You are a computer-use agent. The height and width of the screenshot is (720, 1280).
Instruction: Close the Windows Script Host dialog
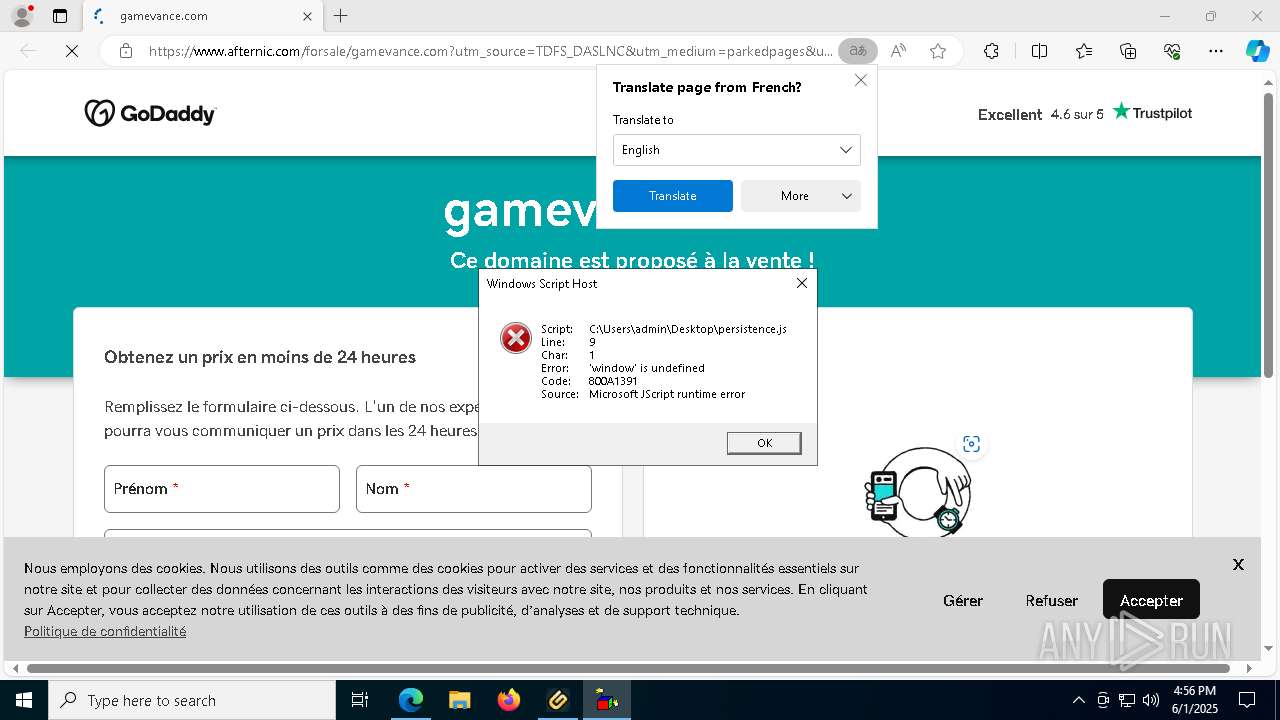pos(801,283)
